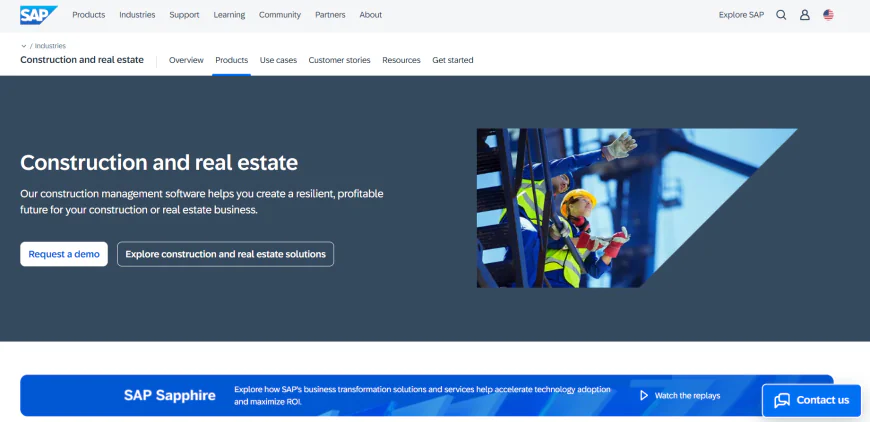Viewport: 870px width, 422px height.
Task: Open the search magnifier icon
Action: (781, 15)
